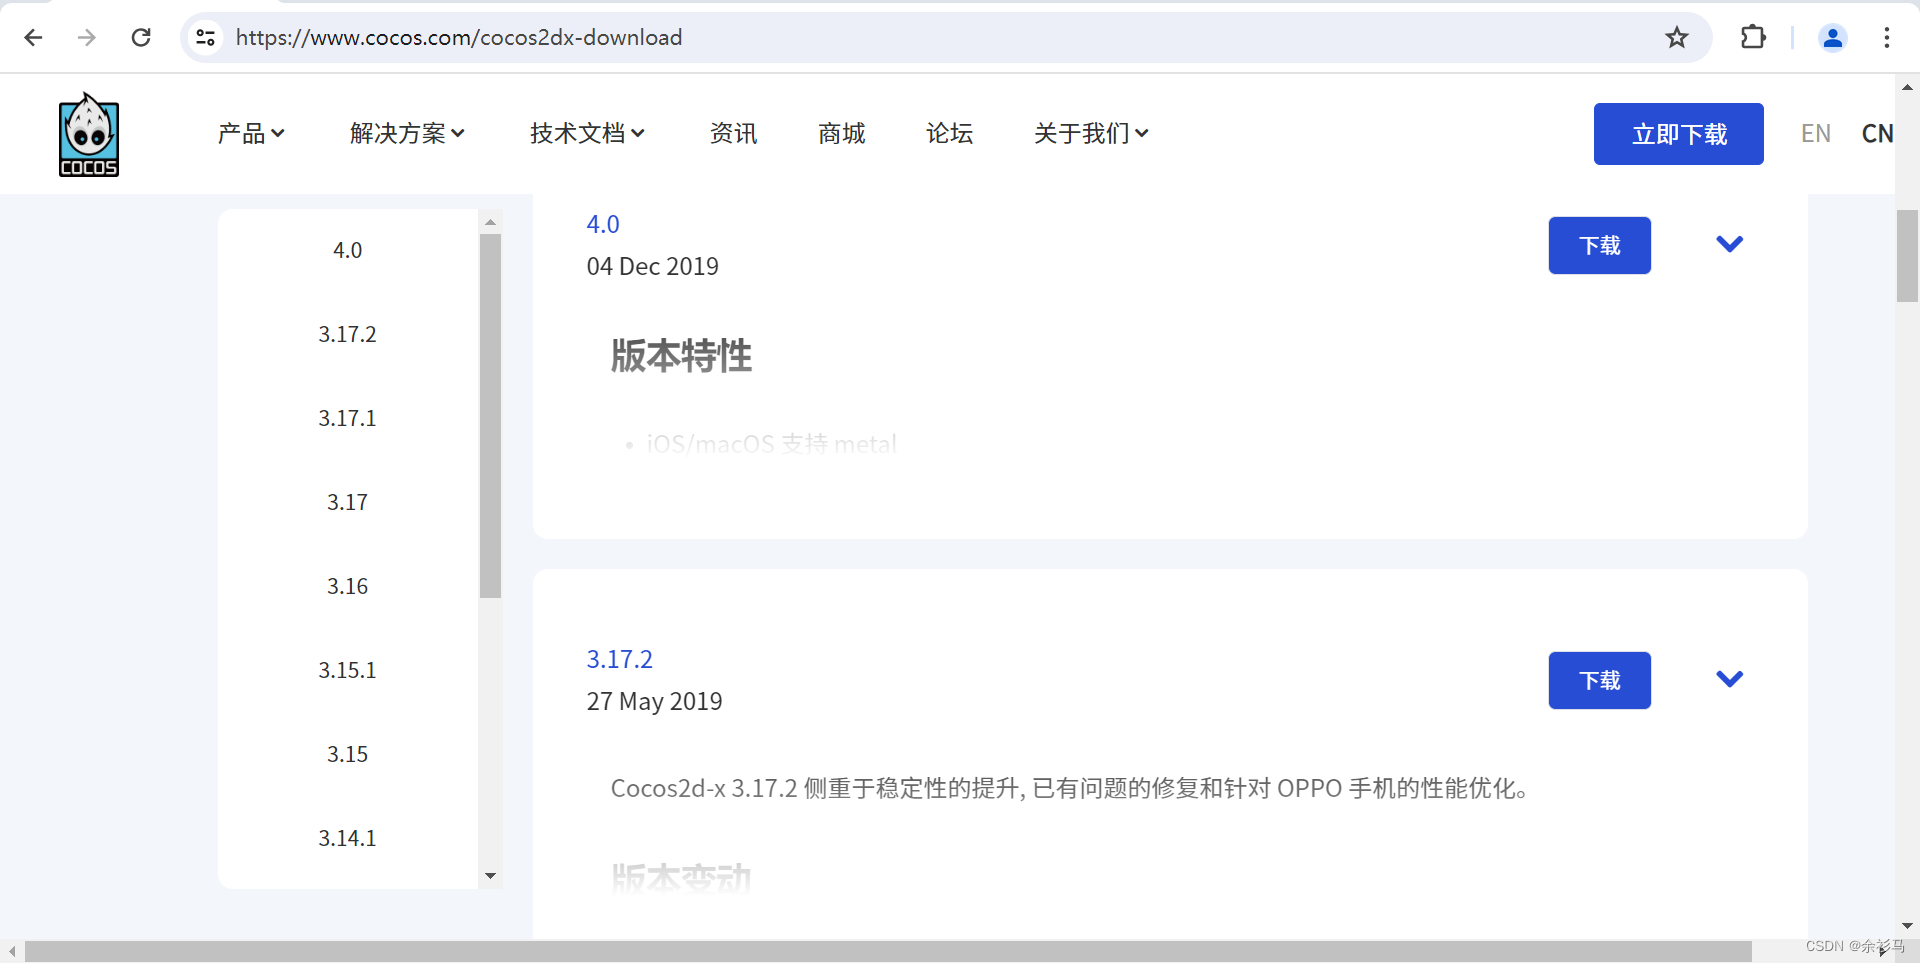Open the 技术文档 dropdown menu
The width and height of the screenshot is (1920, 963).
587,133
